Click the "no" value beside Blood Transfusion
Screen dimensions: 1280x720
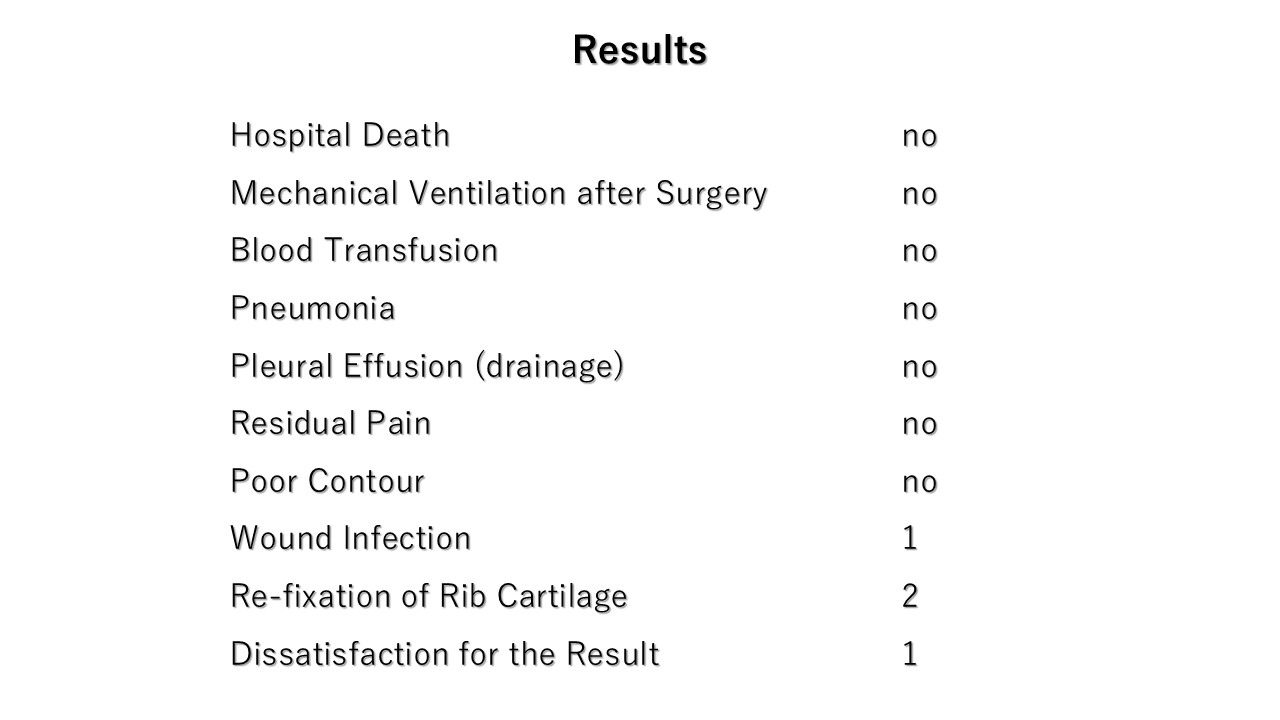[919, 251]
